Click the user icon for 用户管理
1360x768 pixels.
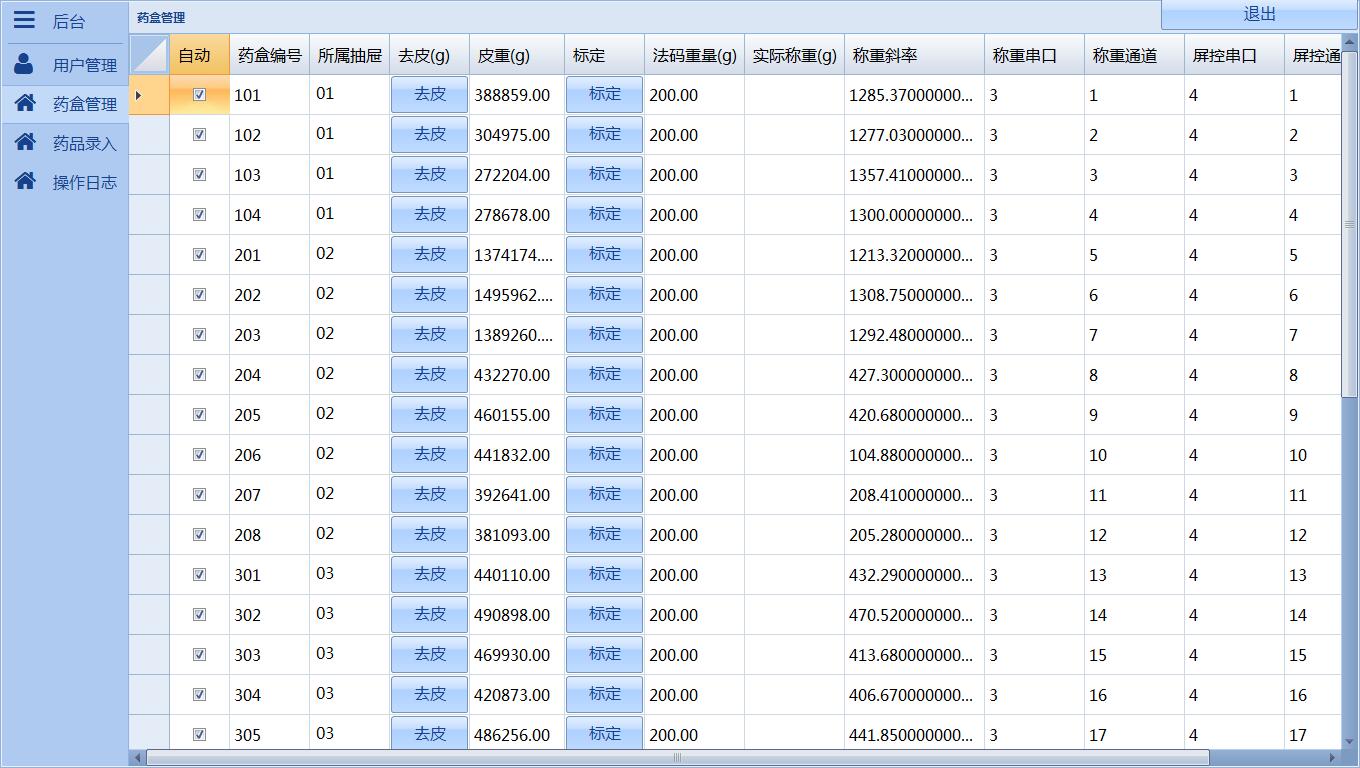tap(24, 64)
